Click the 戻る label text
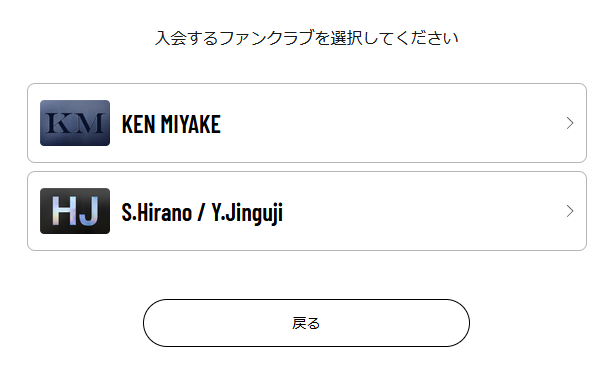Screen dimensions: 609x373 [x=306, y=323]
